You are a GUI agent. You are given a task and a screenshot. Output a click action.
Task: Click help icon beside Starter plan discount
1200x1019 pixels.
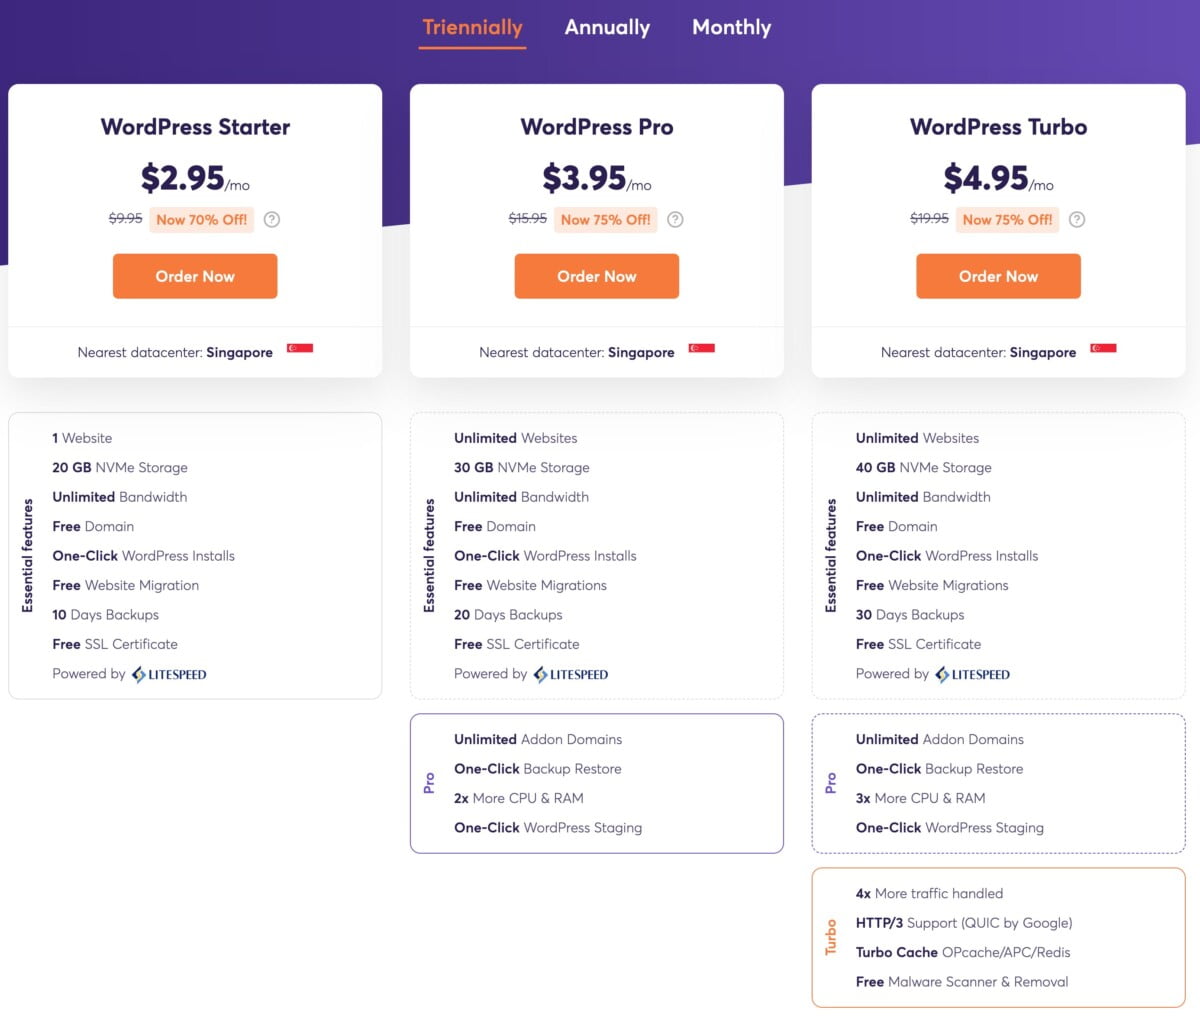tap(272, 220)
